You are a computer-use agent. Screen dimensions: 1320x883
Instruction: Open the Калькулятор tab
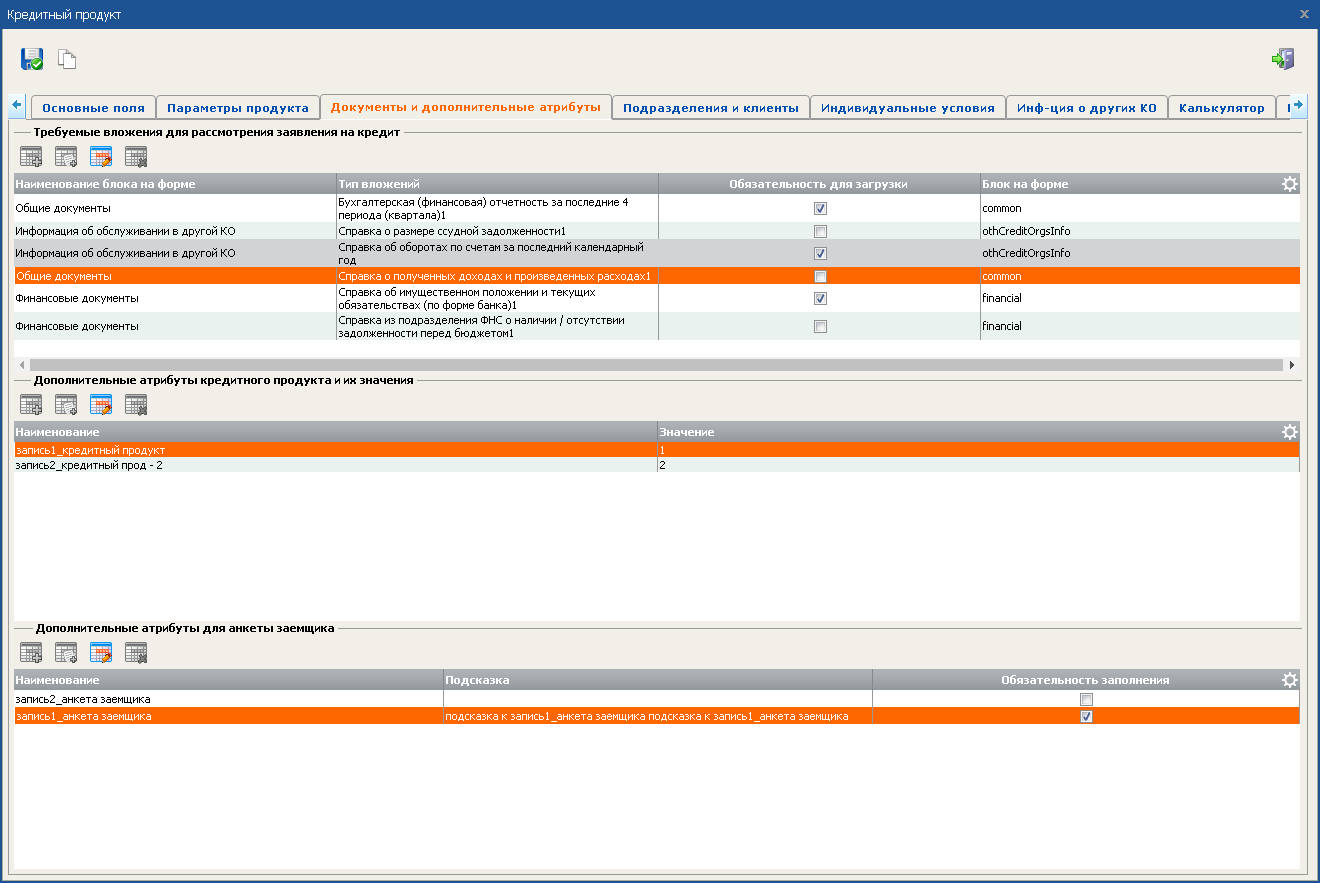[1222, 108]
